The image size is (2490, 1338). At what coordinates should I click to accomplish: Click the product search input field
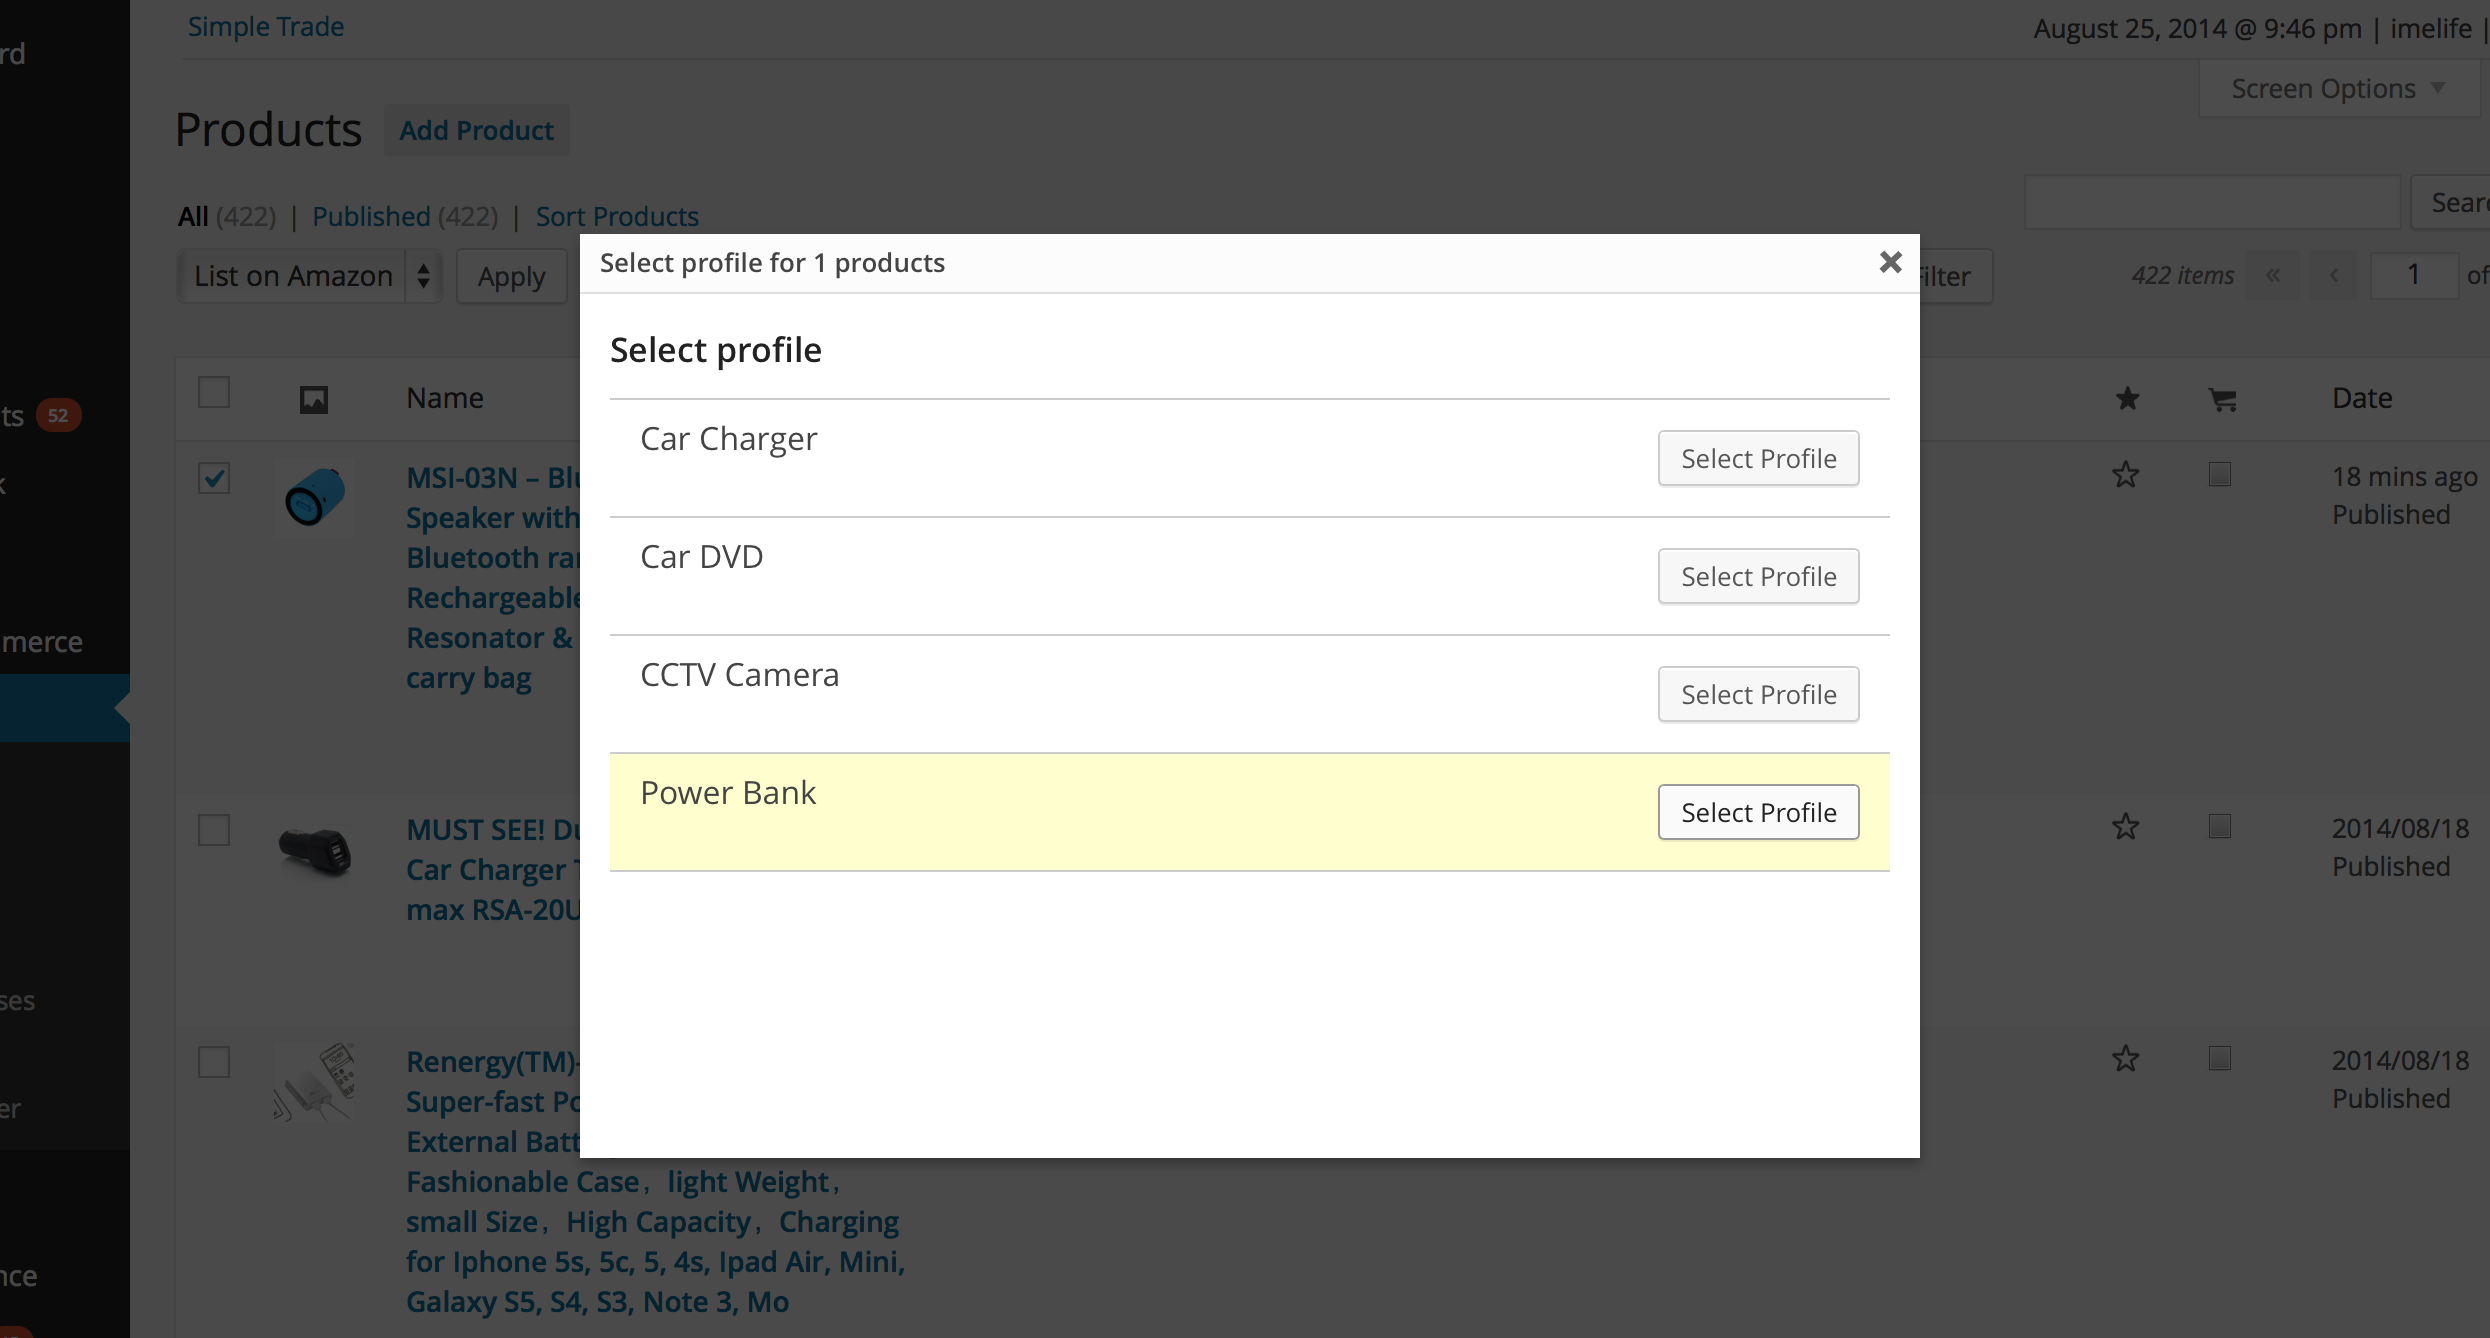coord(2212,202)
